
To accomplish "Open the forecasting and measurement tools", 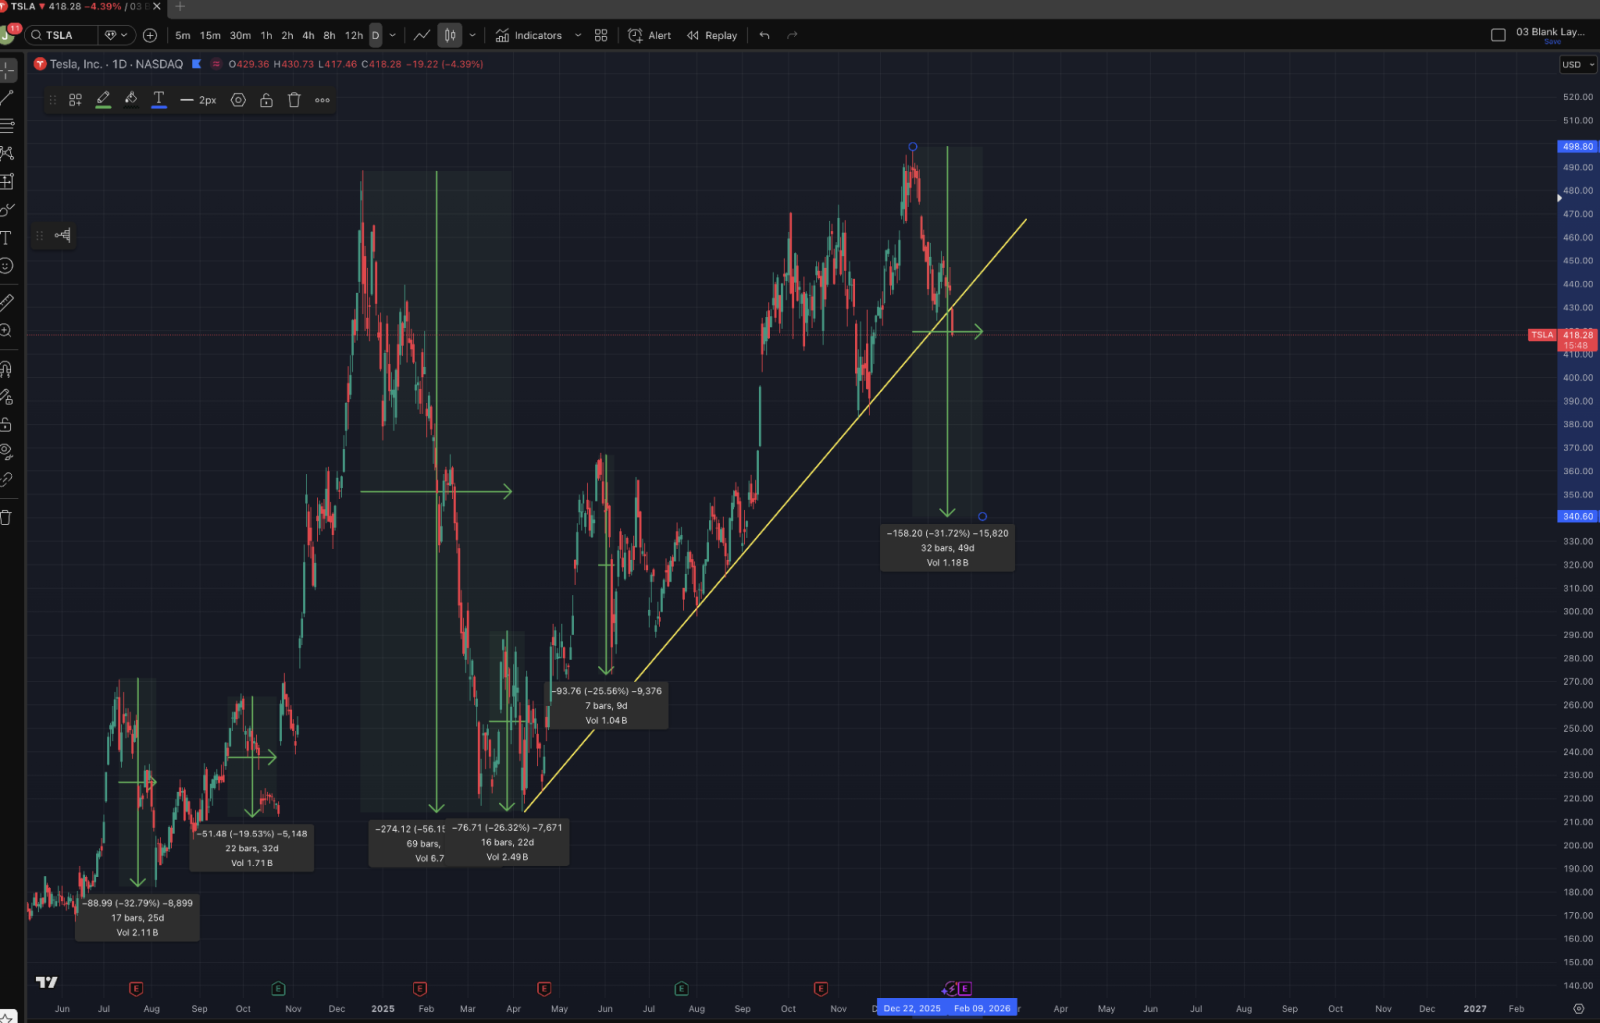I will pos(7,181).
